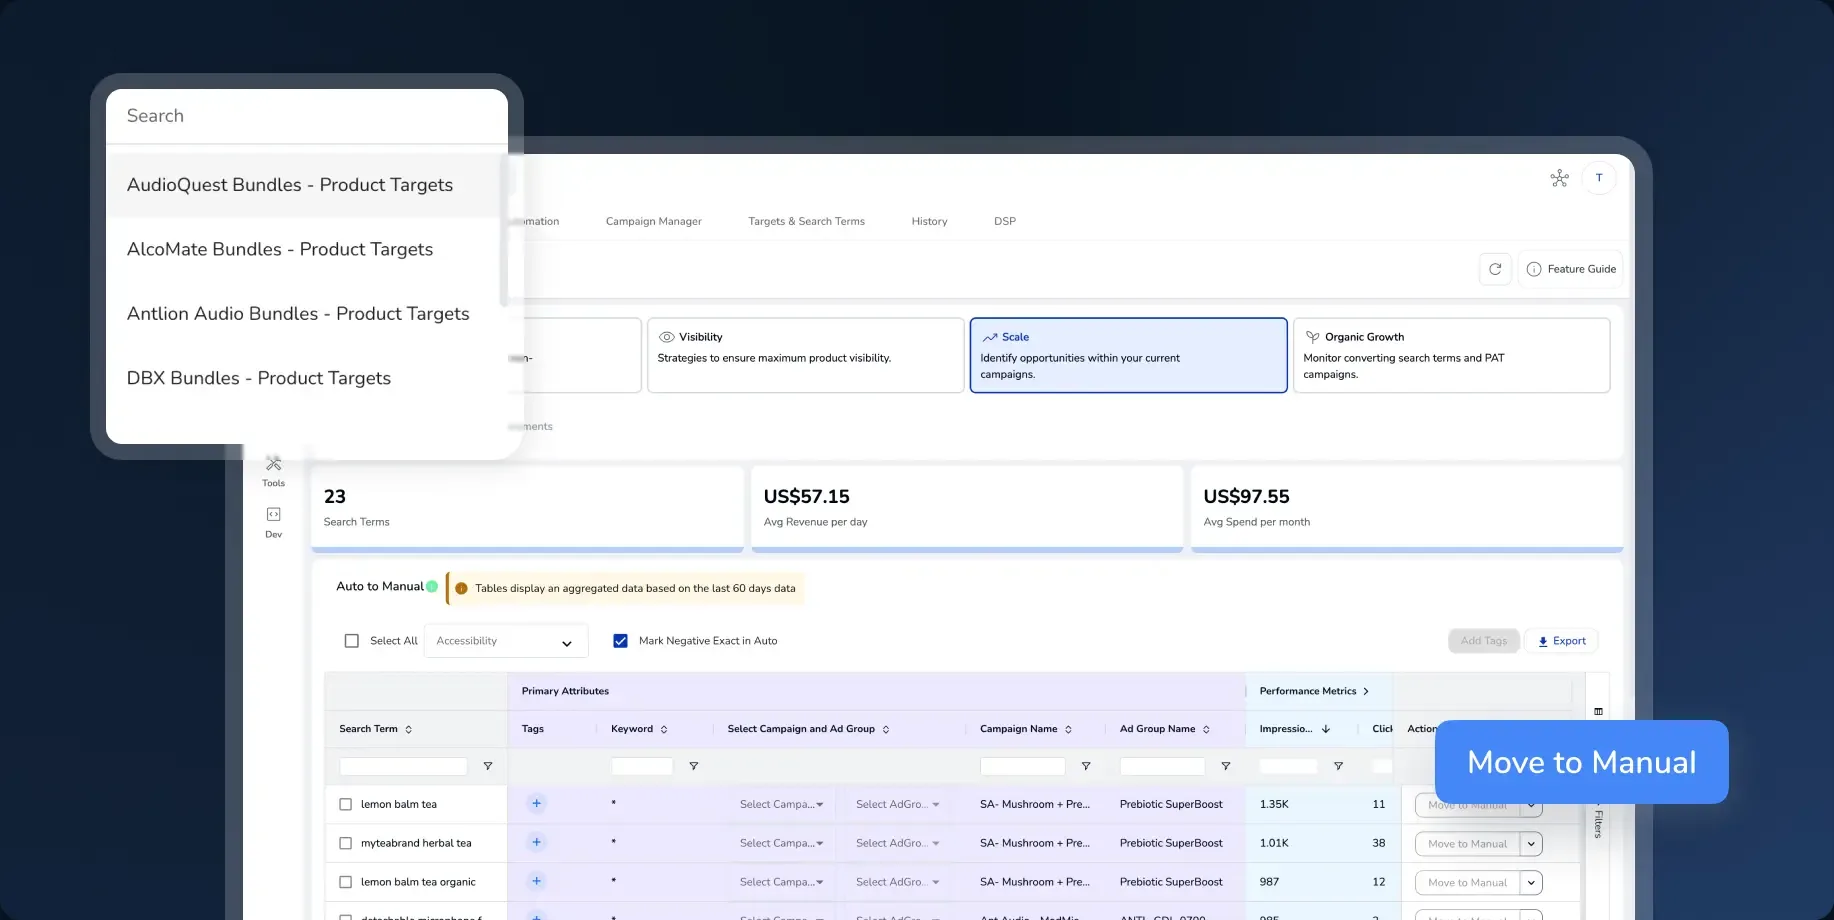This screenshot has width=1834, height=920.
Task: Check the lemon balm tea row checkbox
Action: tap(345, 804)
